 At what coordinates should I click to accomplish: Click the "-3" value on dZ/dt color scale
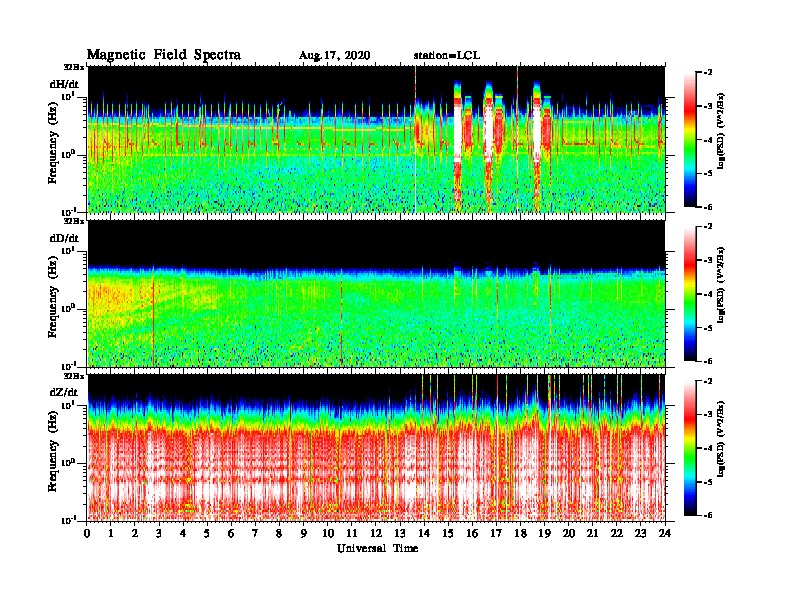coord(708,415)
